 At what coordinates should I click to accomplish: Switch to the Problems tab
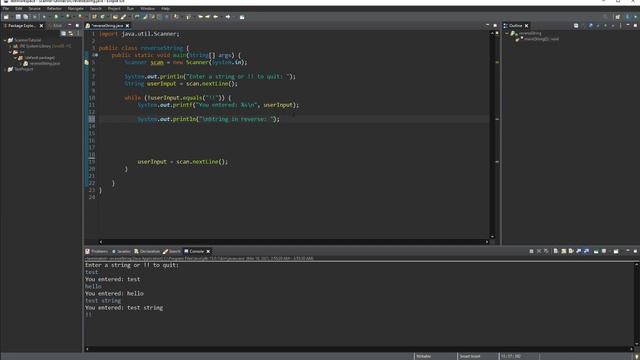point(97,251)
